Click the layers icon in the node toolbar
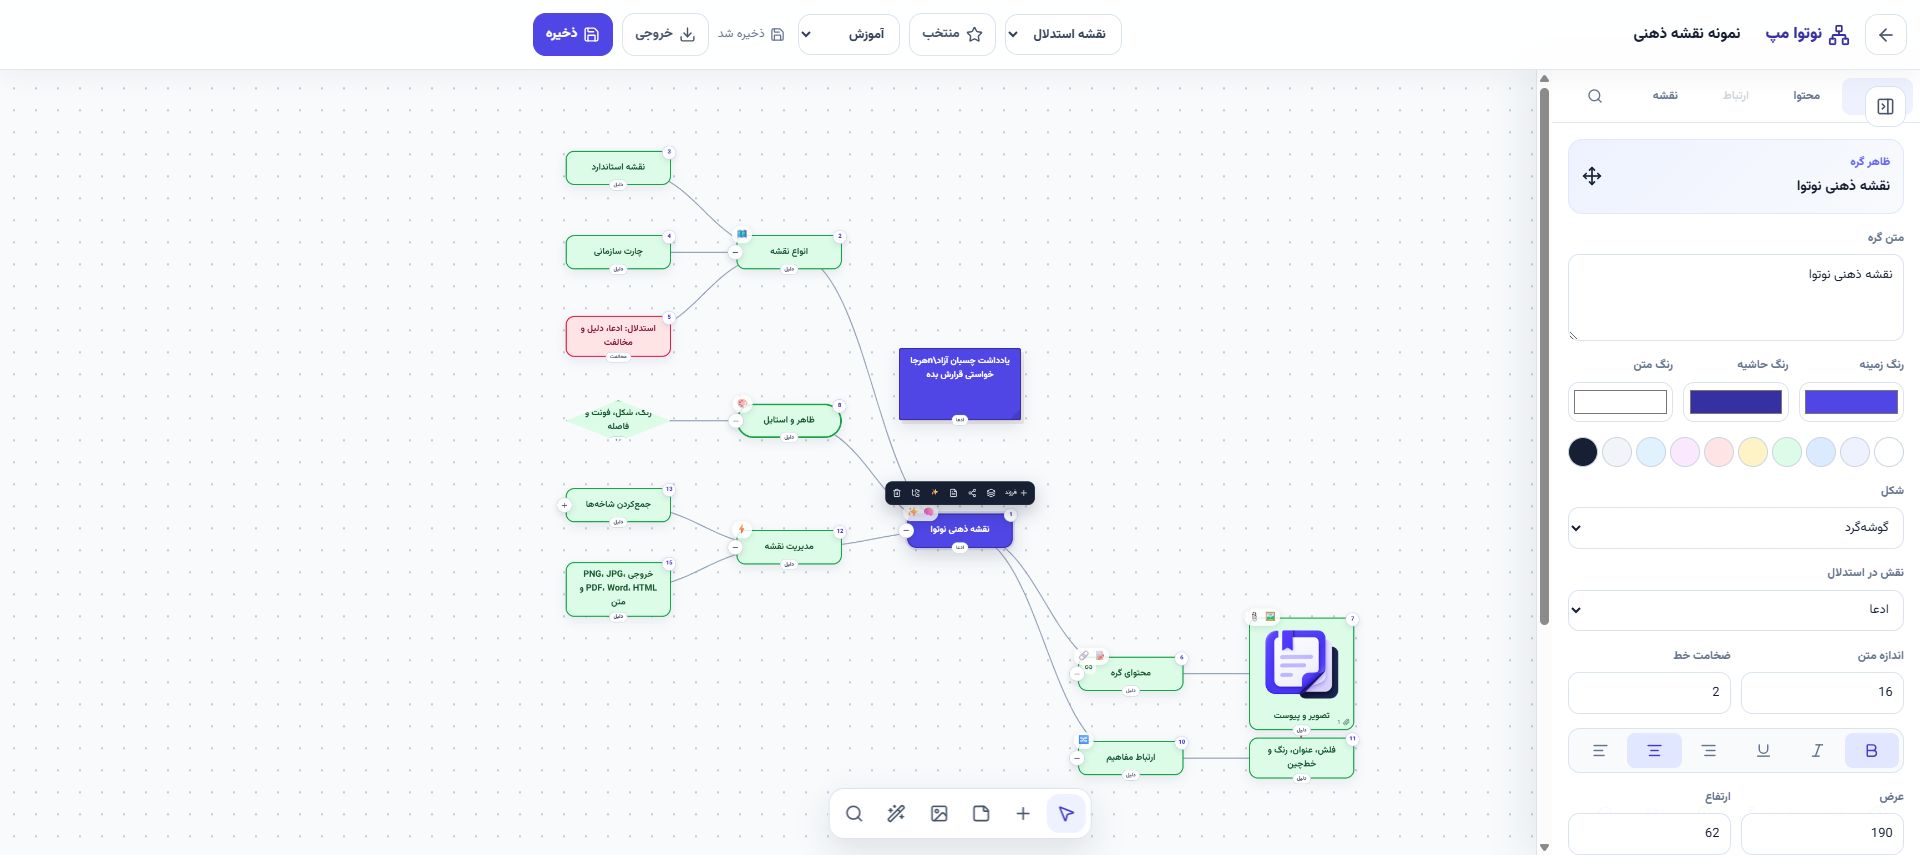The image size is (1920, 855). (x=991, y=493)
